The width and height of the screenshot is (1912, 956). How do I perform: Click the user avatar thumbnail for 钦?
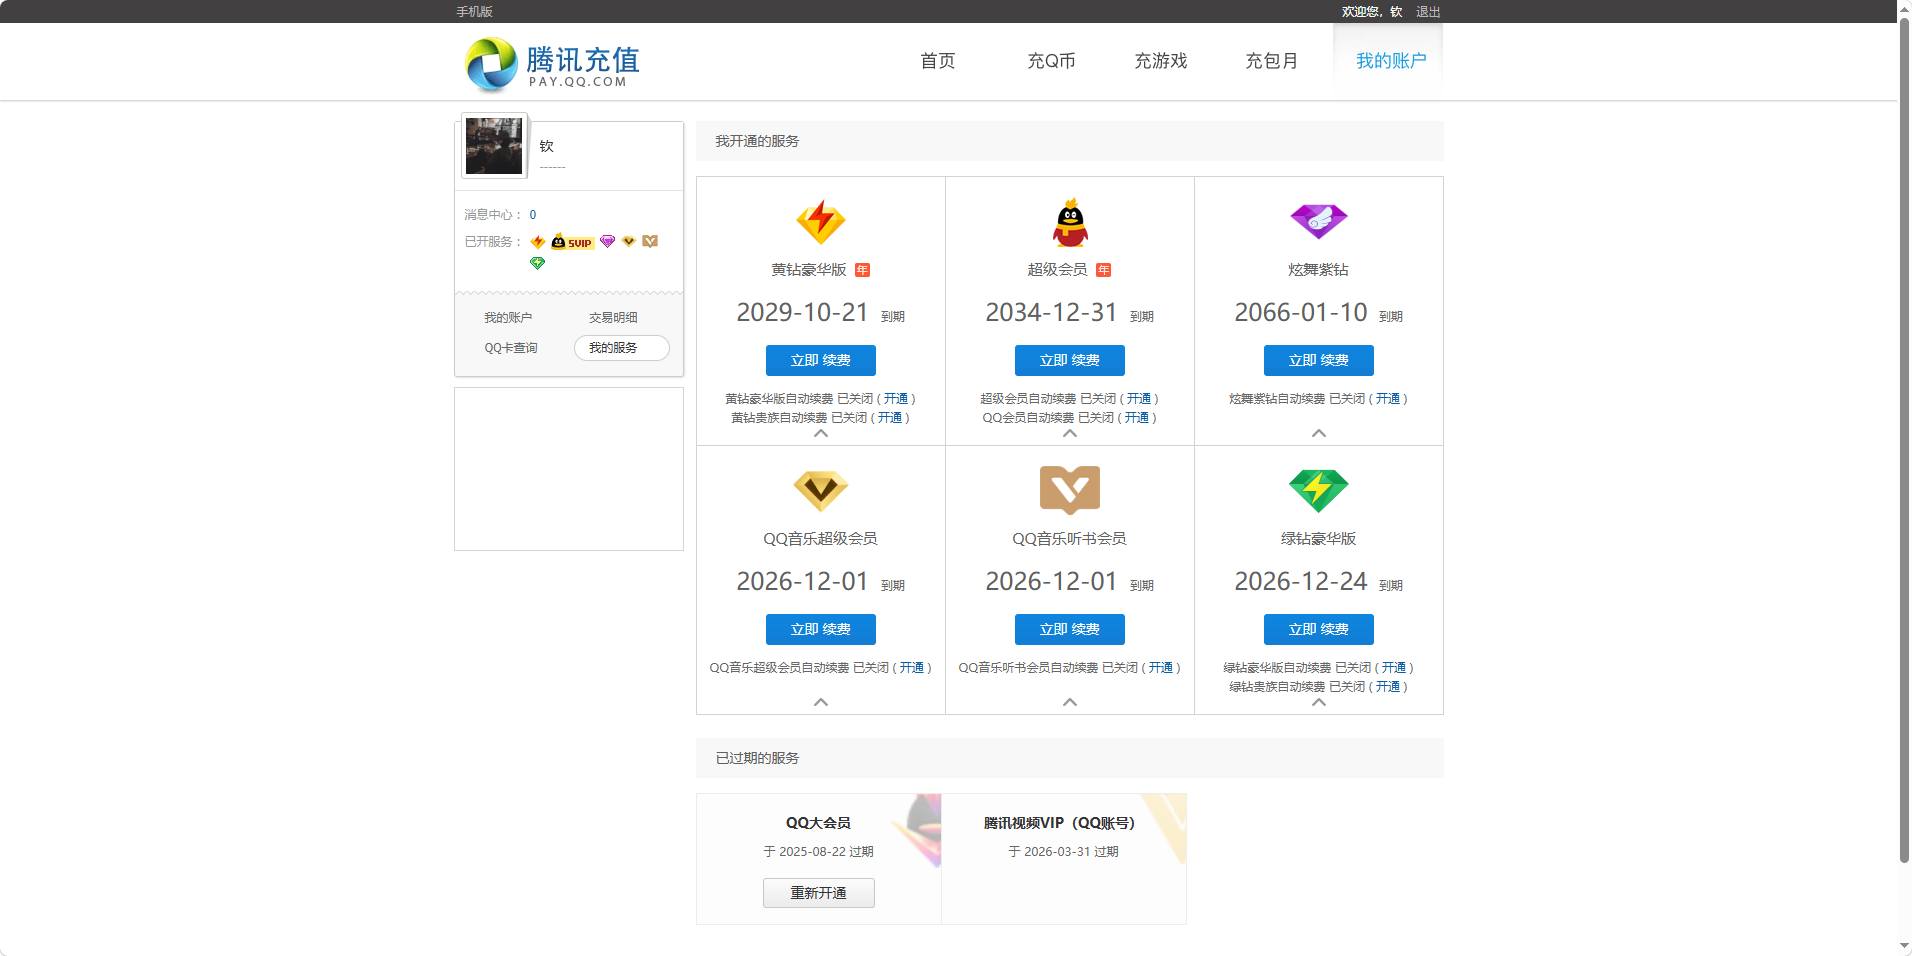493,145
